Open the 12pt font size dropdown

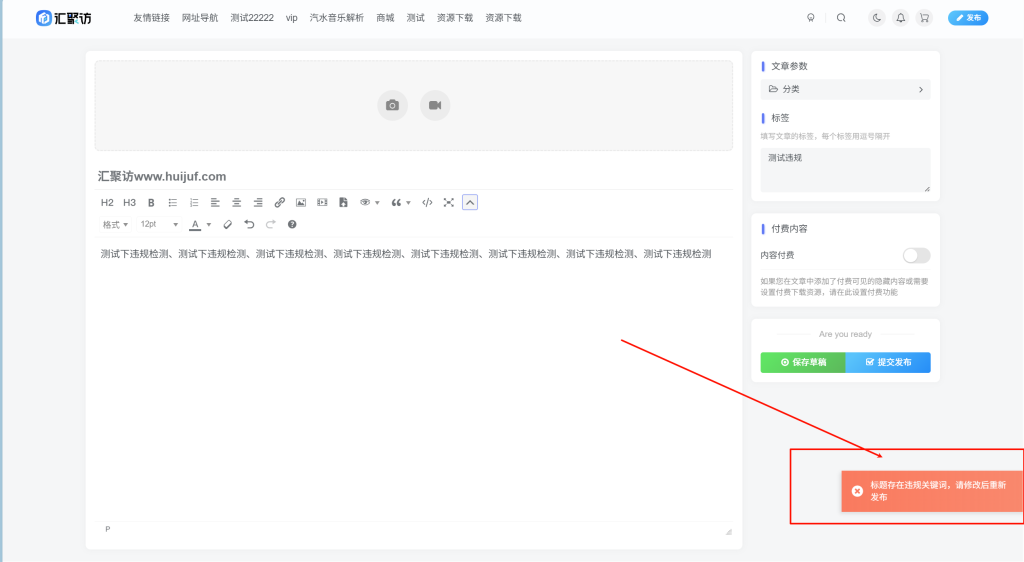(x=159, y=225)
